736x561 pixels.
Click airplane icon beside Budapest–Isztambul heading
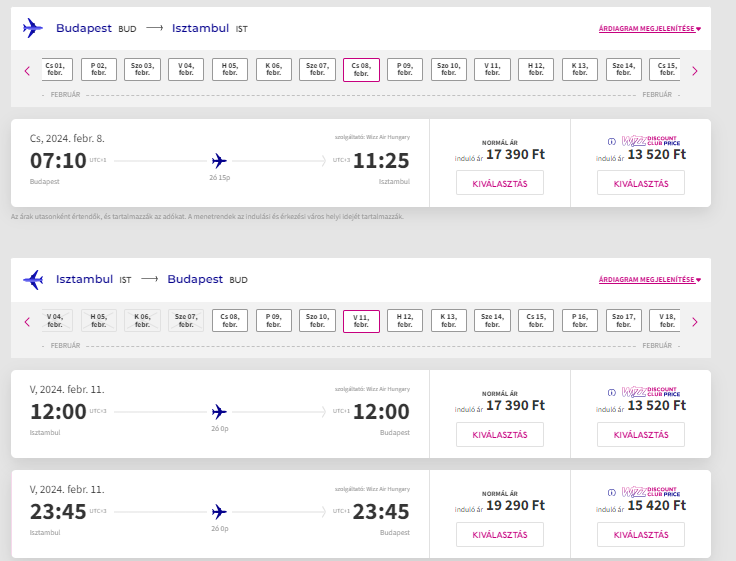click(x=33, y=28)
